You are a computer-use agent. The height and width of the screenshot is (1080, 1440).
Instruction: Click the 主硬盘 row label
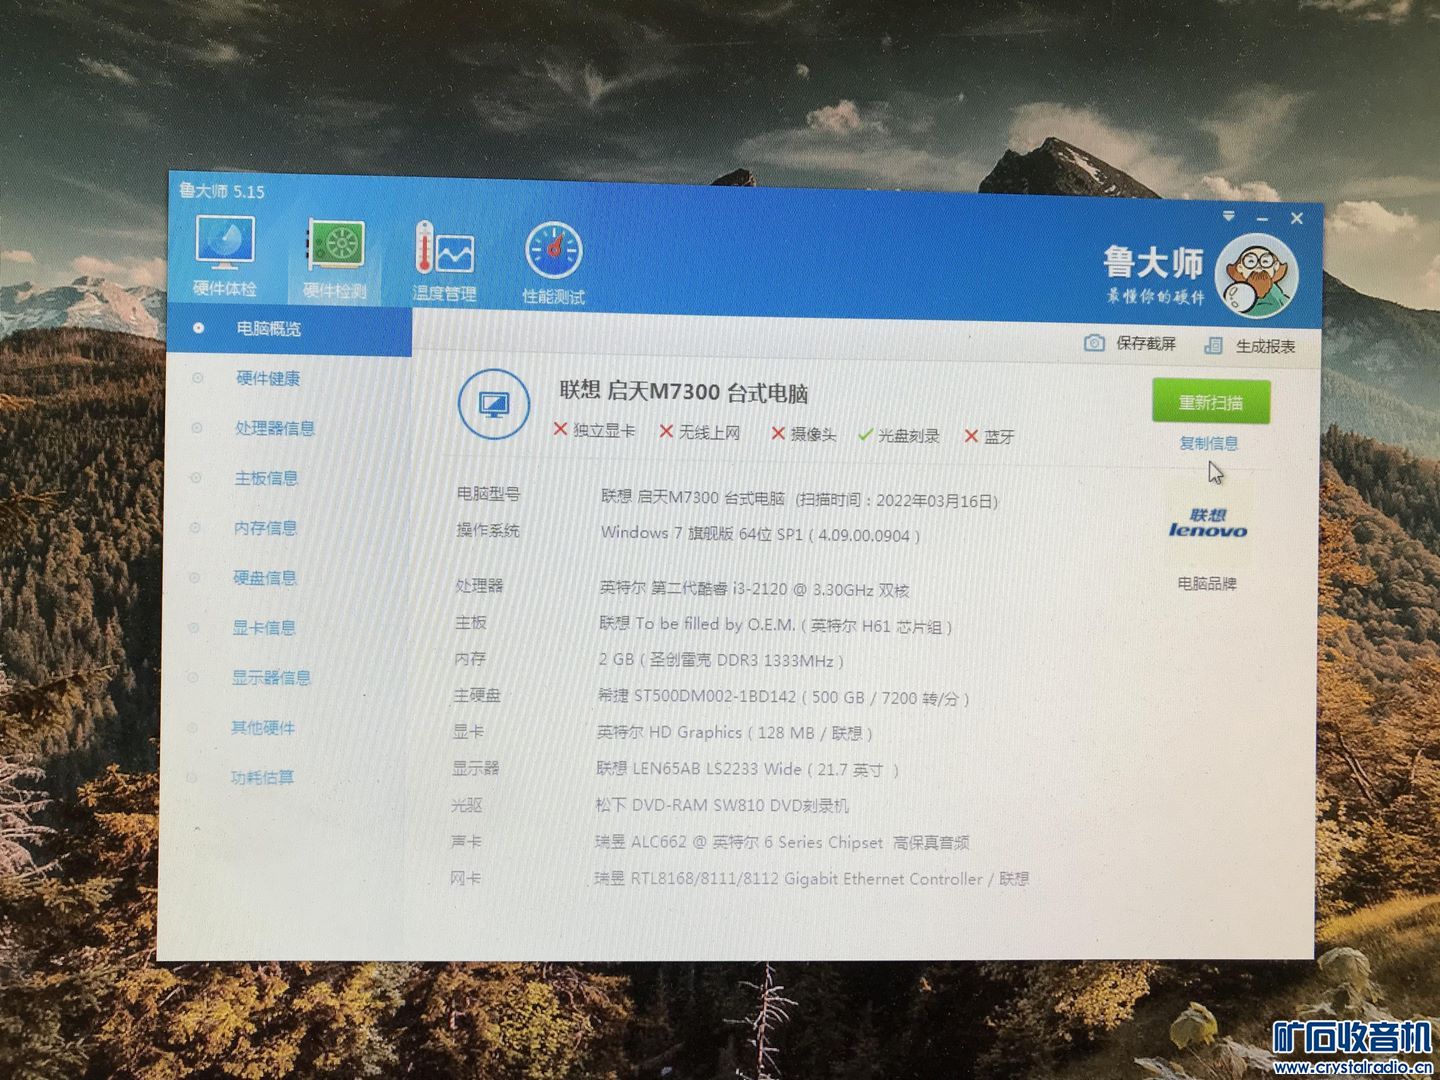477,695
